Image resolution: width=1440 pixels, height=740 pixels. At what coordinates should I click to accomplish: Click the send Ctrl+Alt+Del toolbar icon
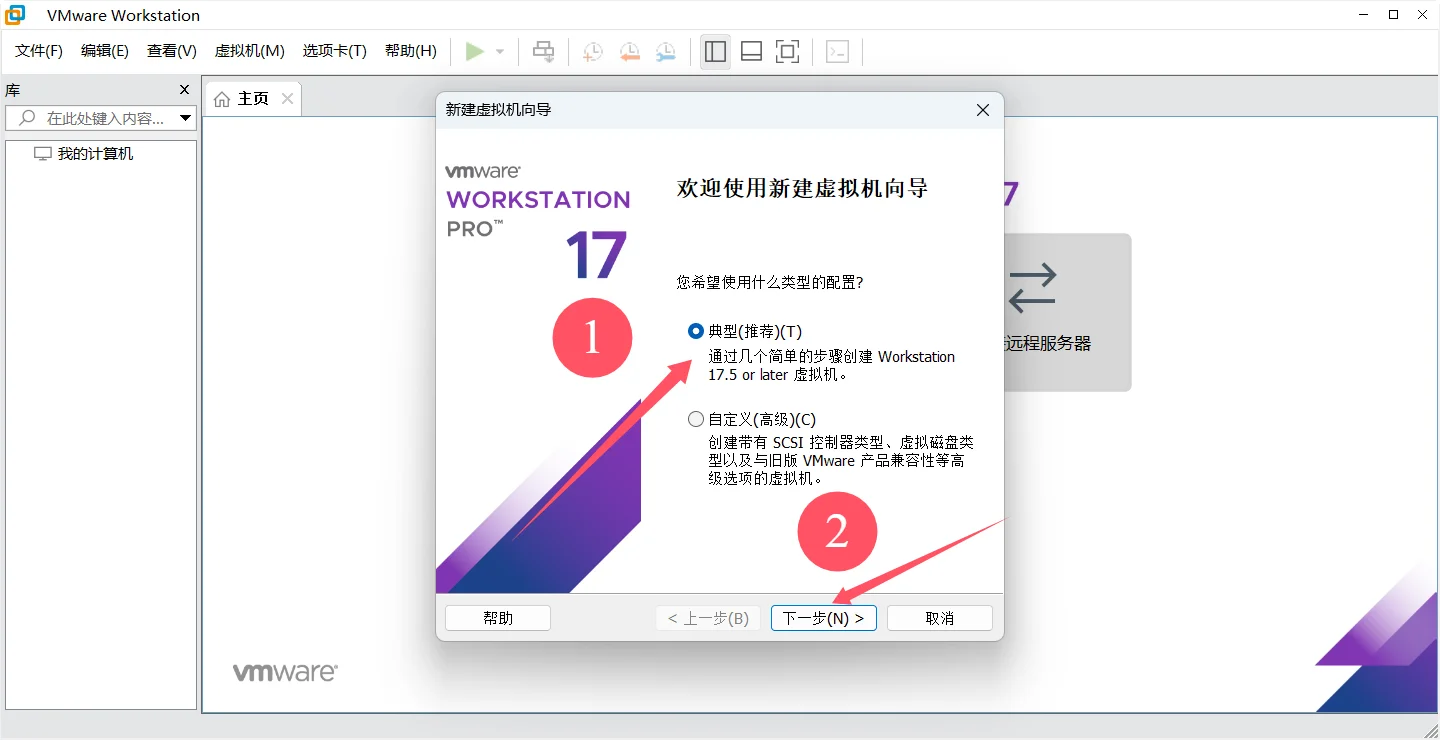(x=543, y=51)
